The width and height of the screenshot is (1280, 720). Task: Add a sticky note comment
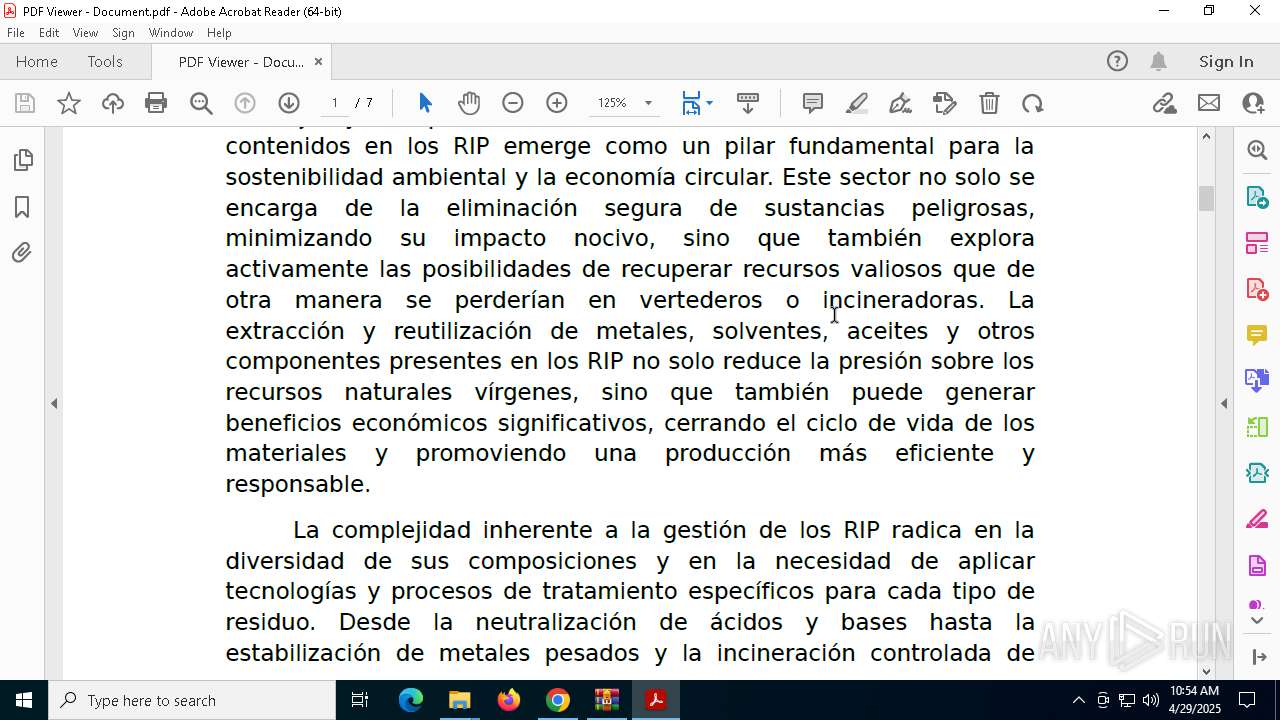click(x=813, y=103)
